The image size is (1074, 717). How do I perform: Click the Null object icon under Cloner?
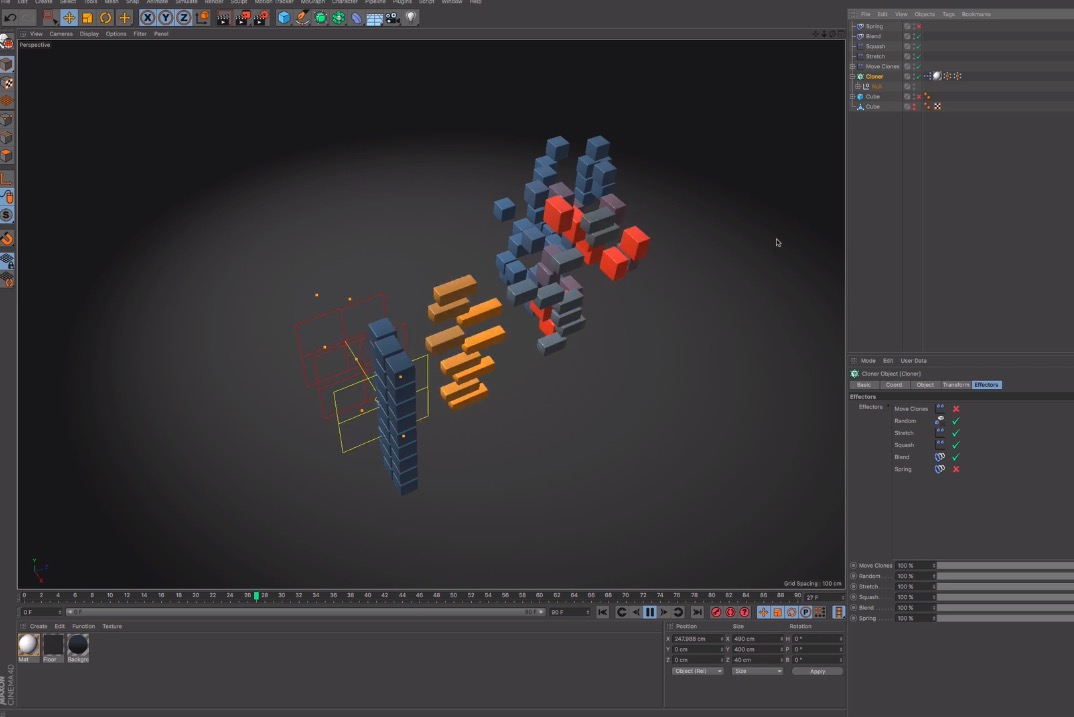coord(868,87)
